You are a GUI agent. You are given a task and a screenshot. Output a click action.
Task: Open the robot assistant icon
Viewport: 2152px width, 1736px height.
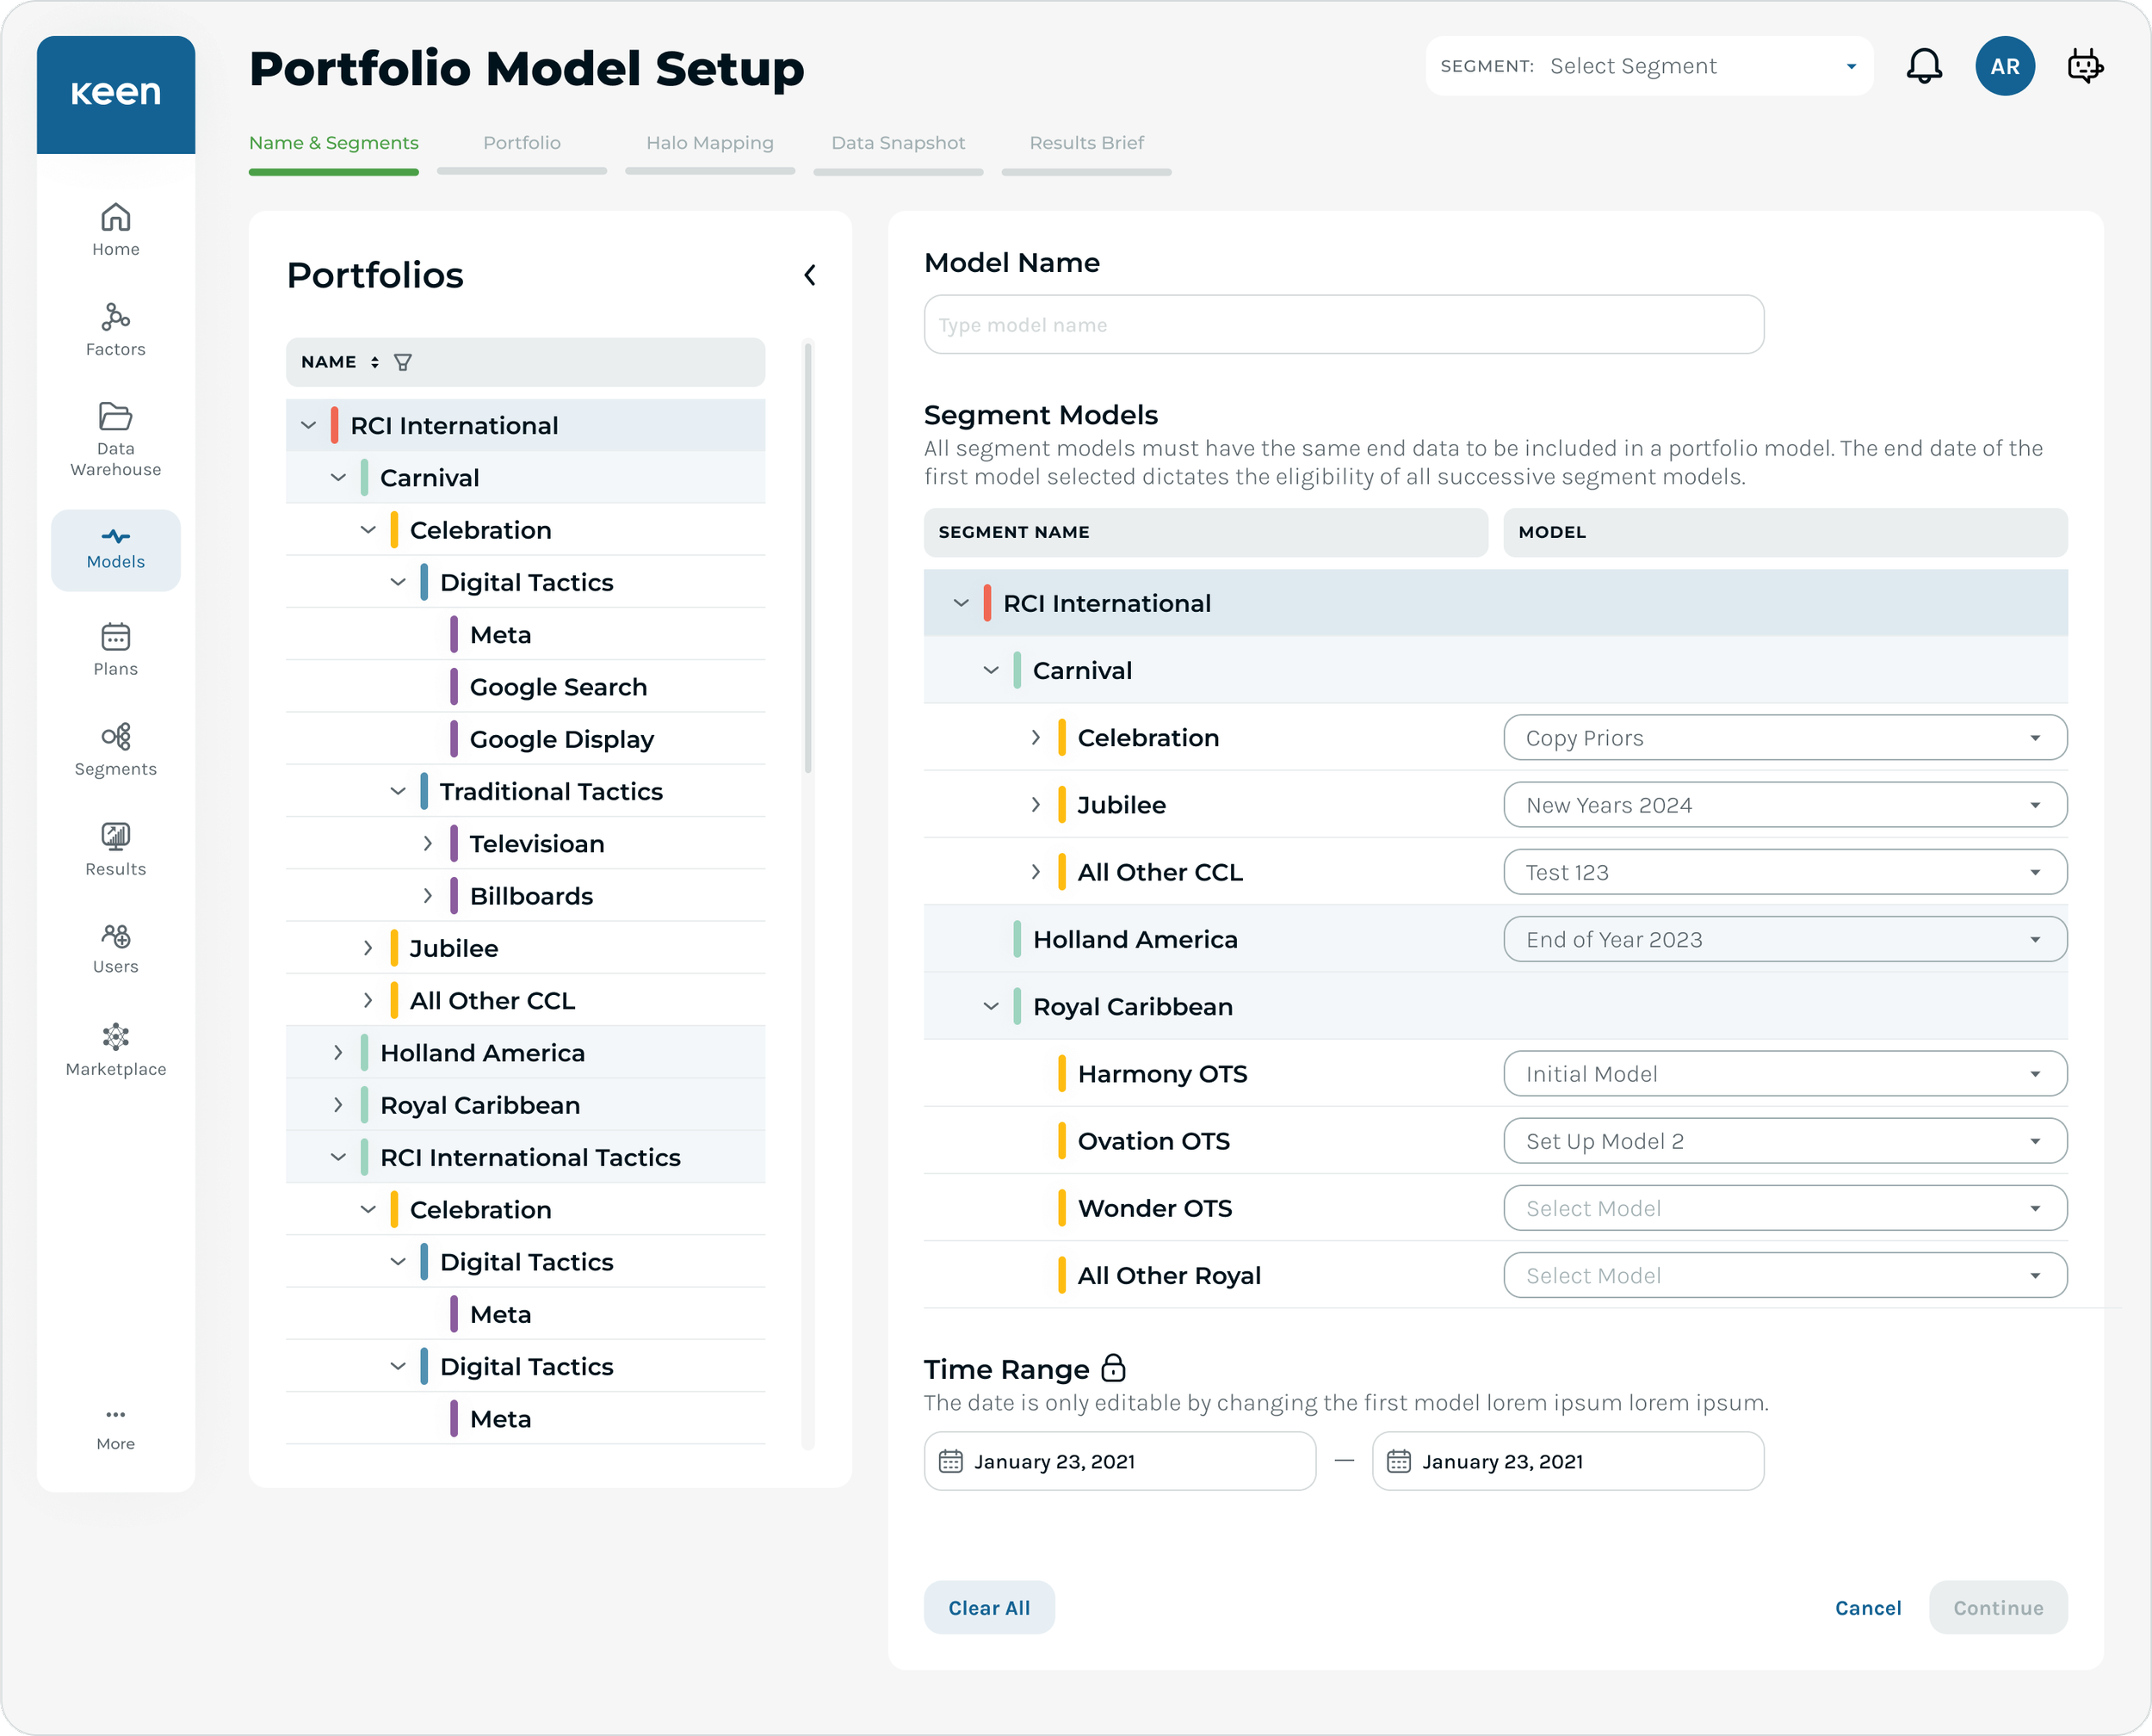point(2084,66)
